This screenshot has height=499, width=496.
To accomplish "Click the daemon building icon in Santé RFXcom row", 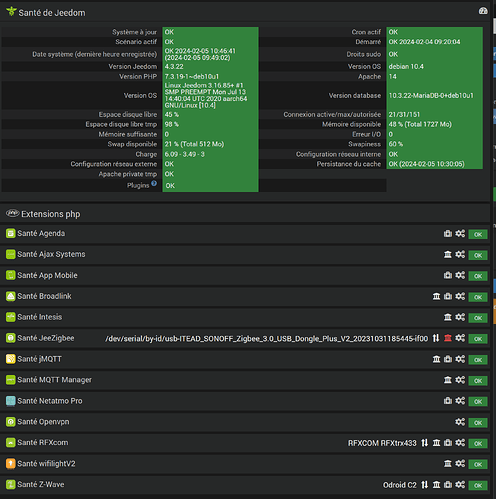I will [436, 443].
